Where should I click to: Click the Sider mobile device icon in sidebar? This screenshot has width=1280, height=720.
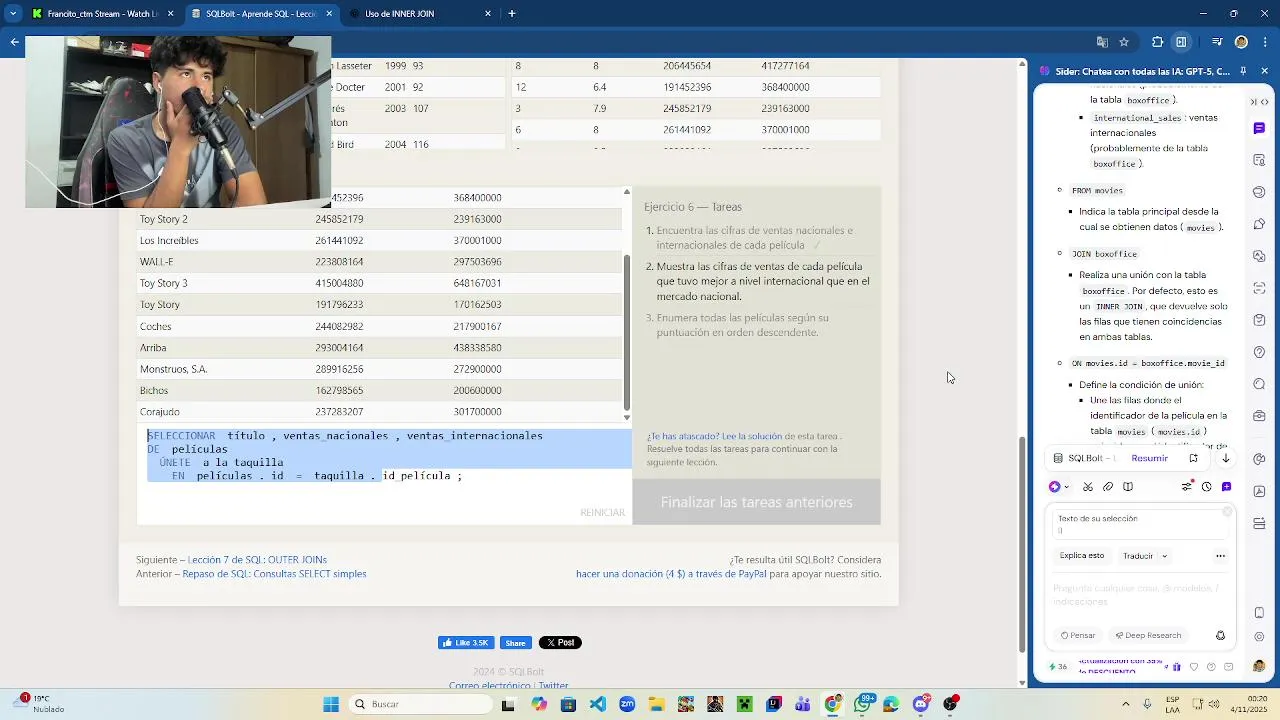pos(1259,612)
